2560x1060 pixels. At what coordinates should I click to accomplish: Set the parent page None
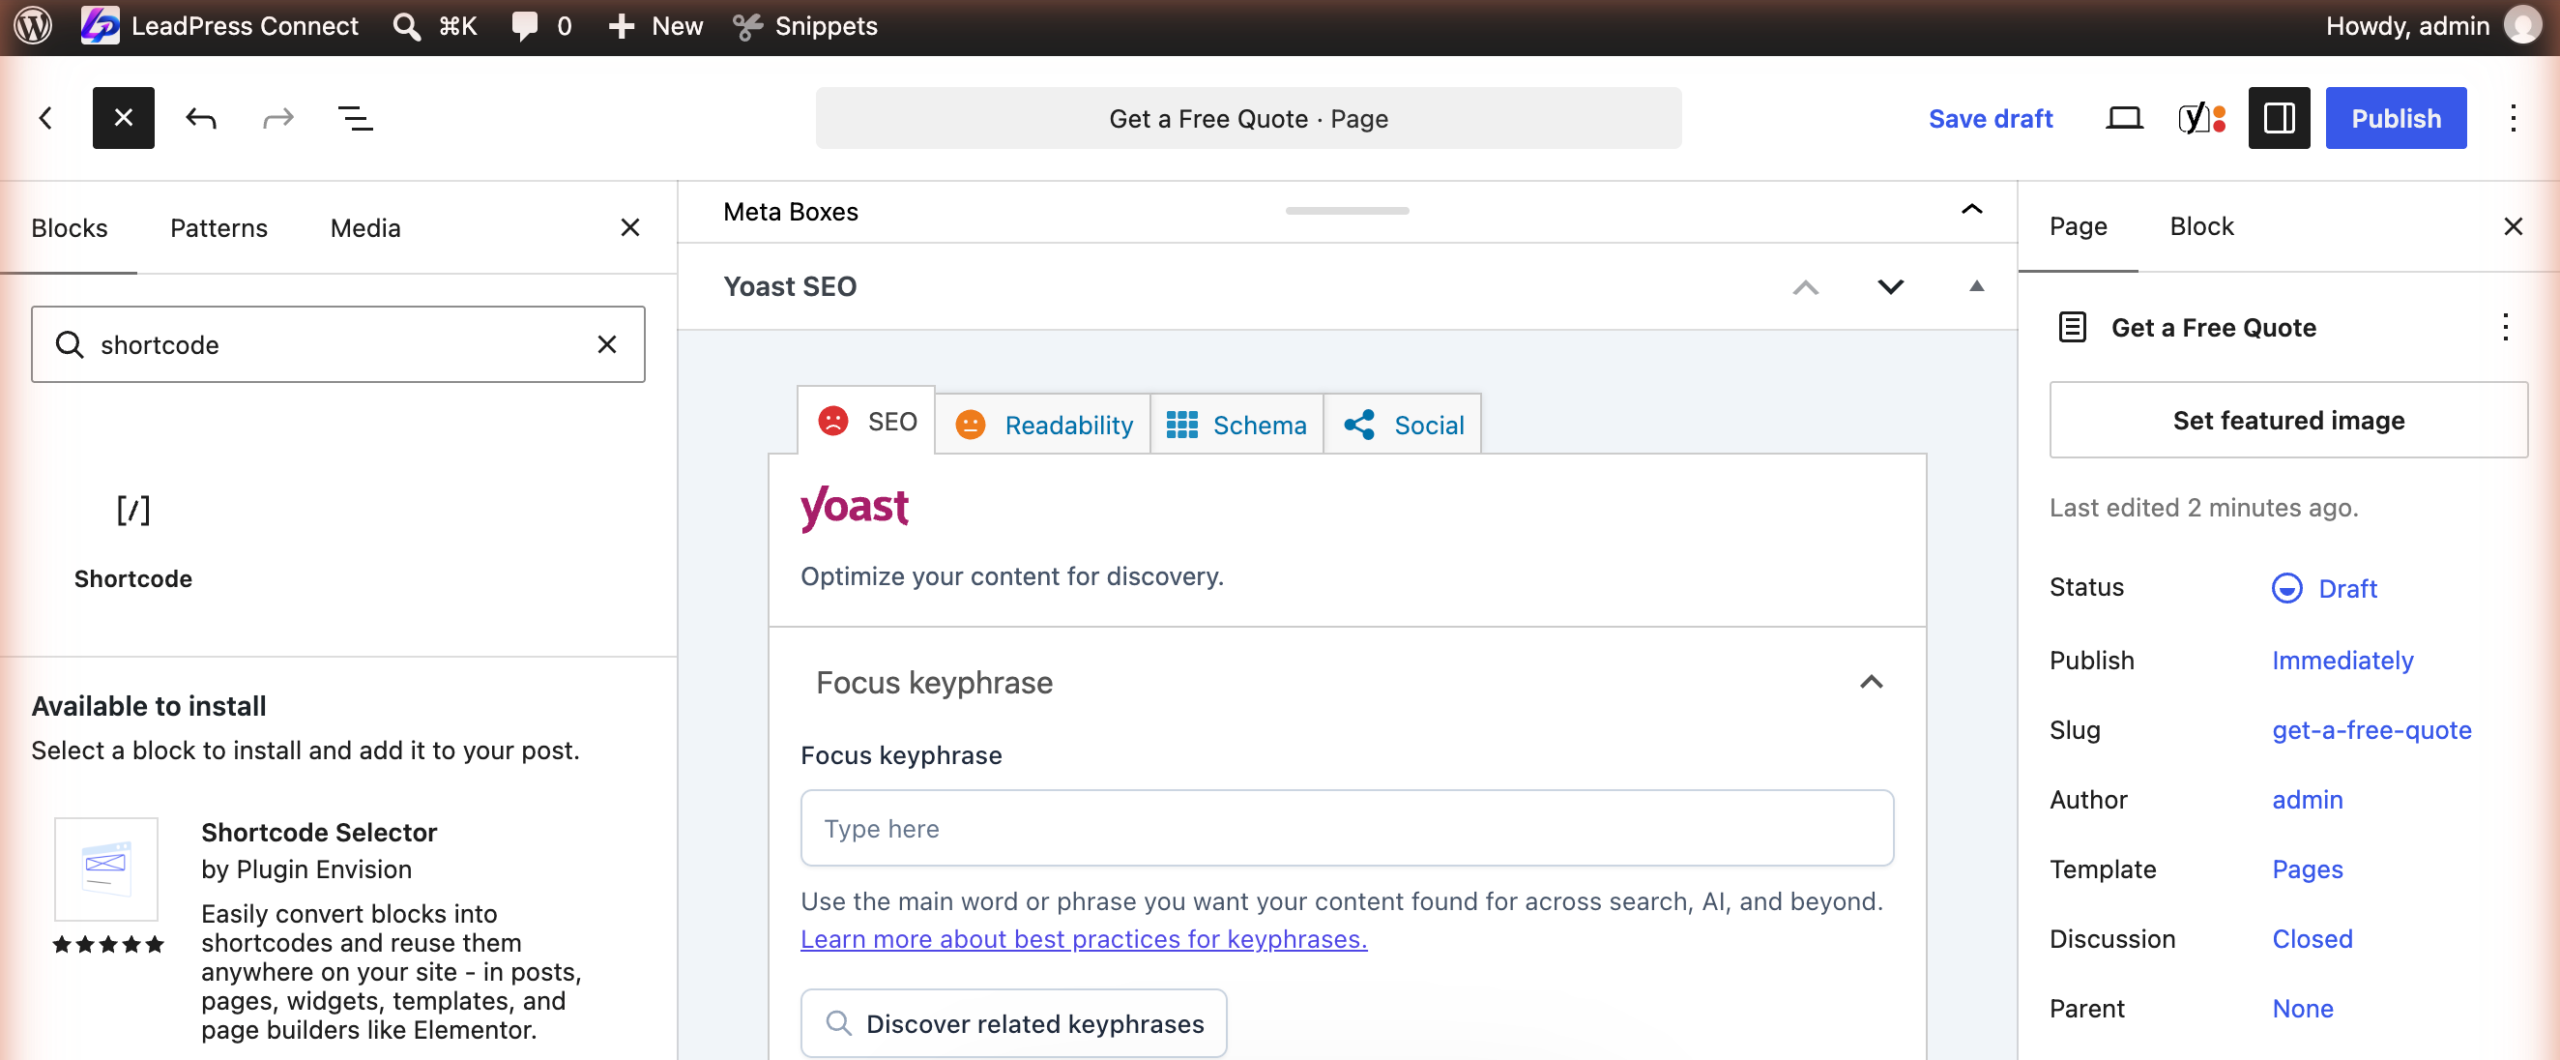click(x=2302, y=1009)
